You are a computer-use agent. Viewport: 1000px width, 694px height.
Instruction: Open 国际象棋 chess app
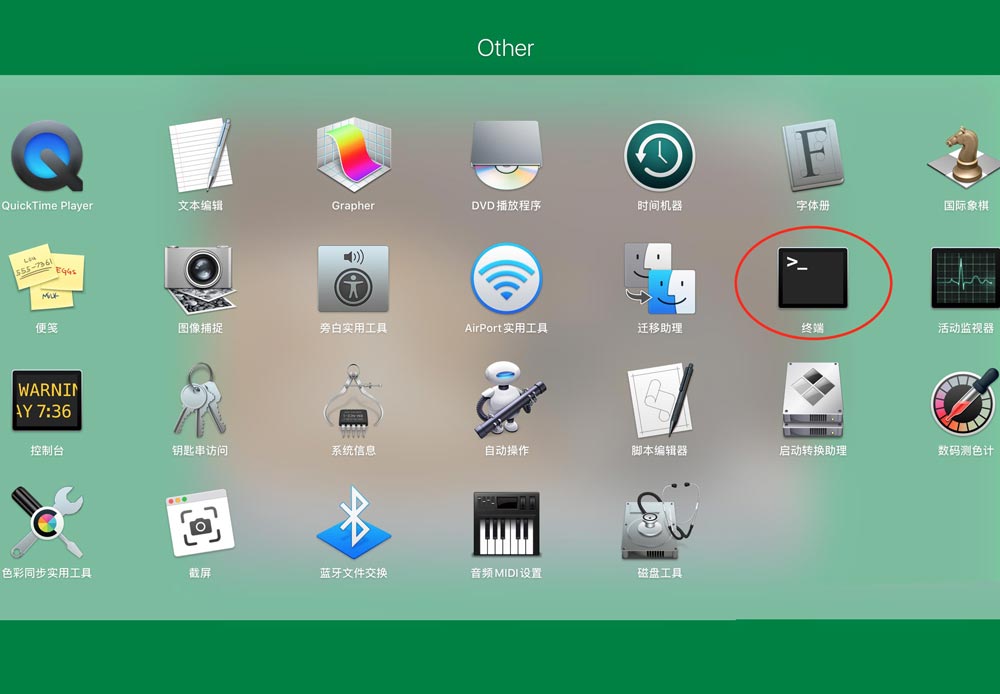(x=966, y=155)
